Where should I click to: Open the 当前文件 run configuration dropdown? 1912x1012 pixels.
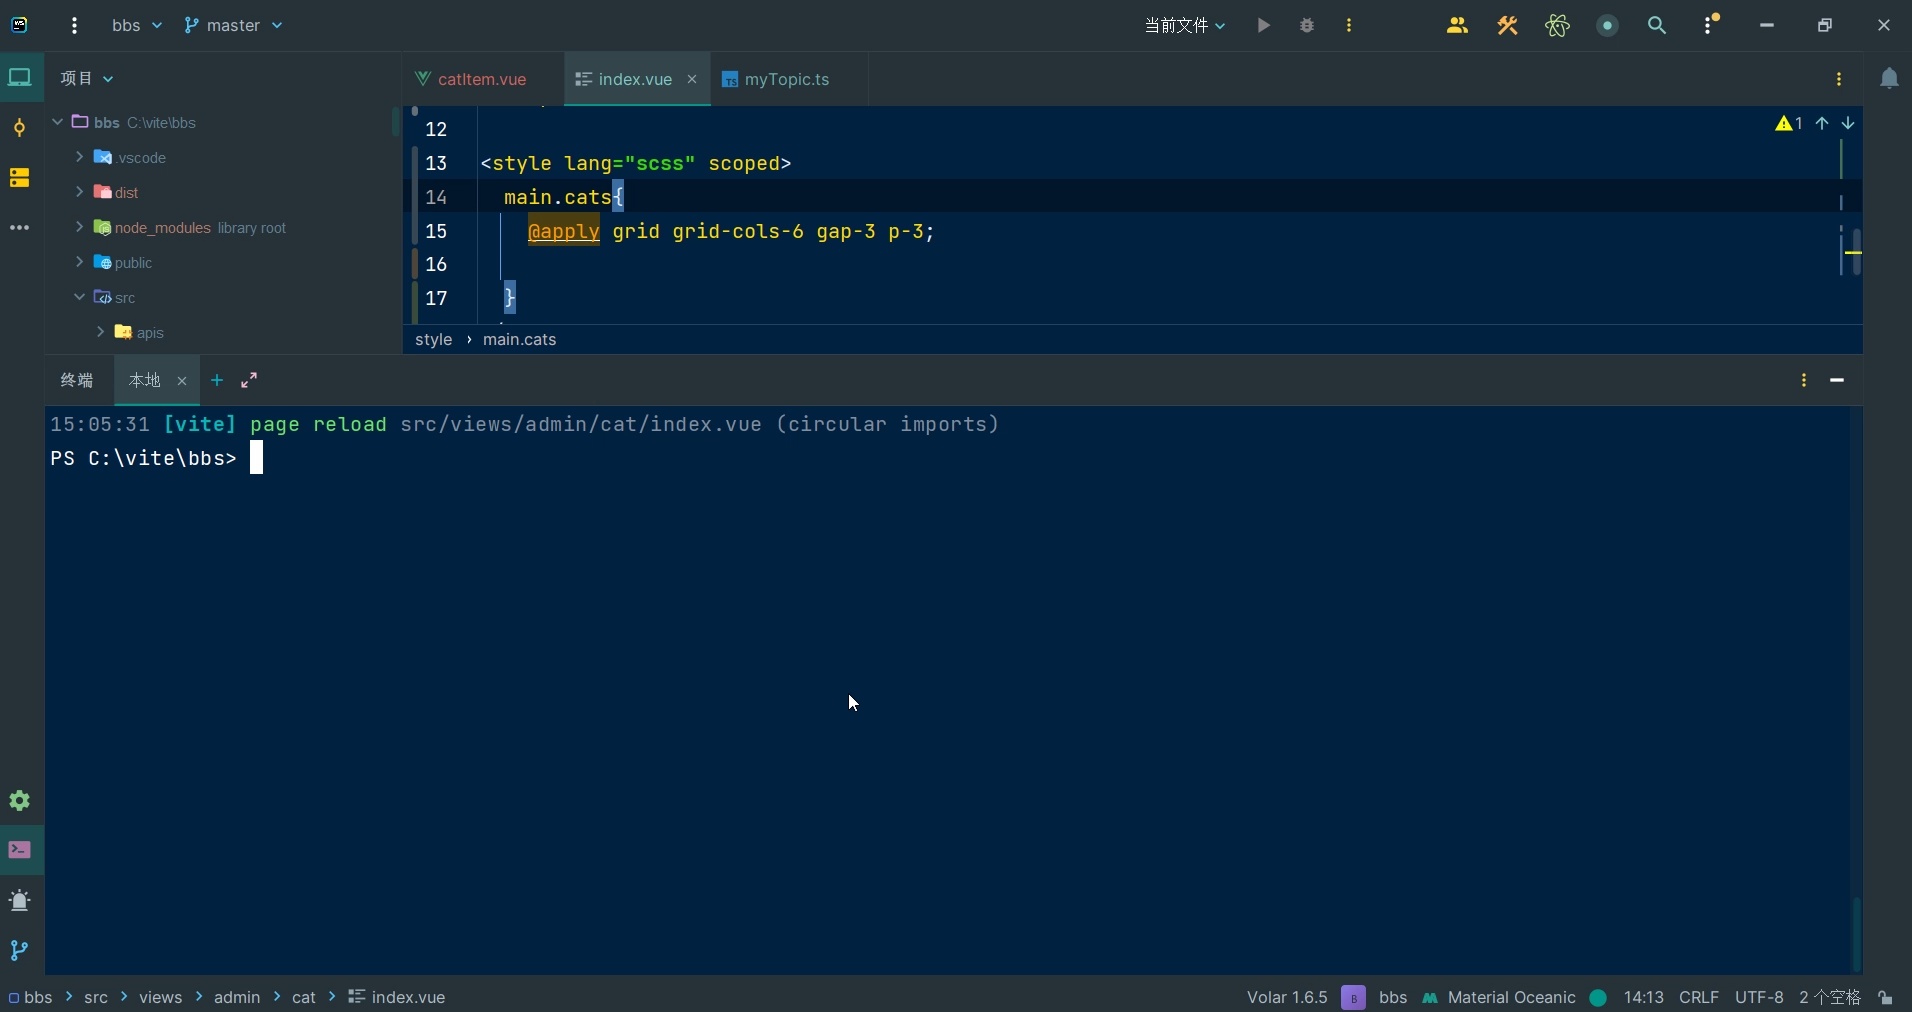[x=1184, y=25]
